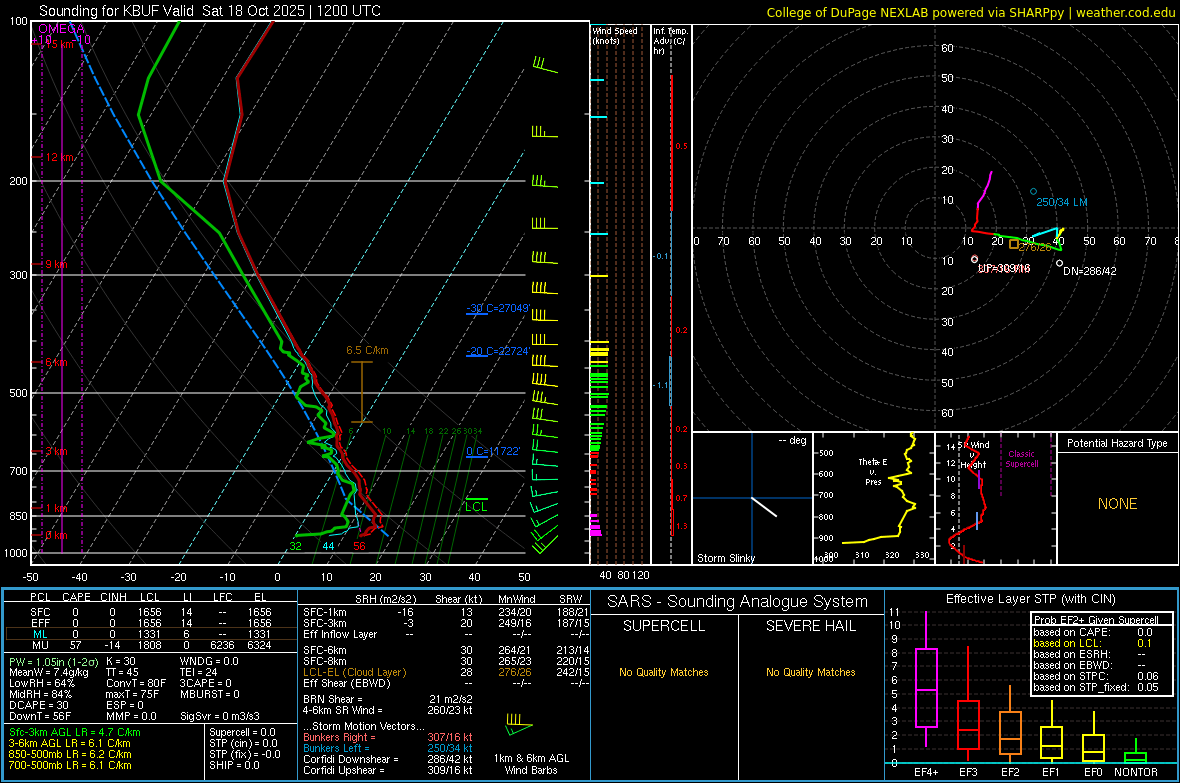Click the MeanW = 7.4g/kg value

pos(49,672)
